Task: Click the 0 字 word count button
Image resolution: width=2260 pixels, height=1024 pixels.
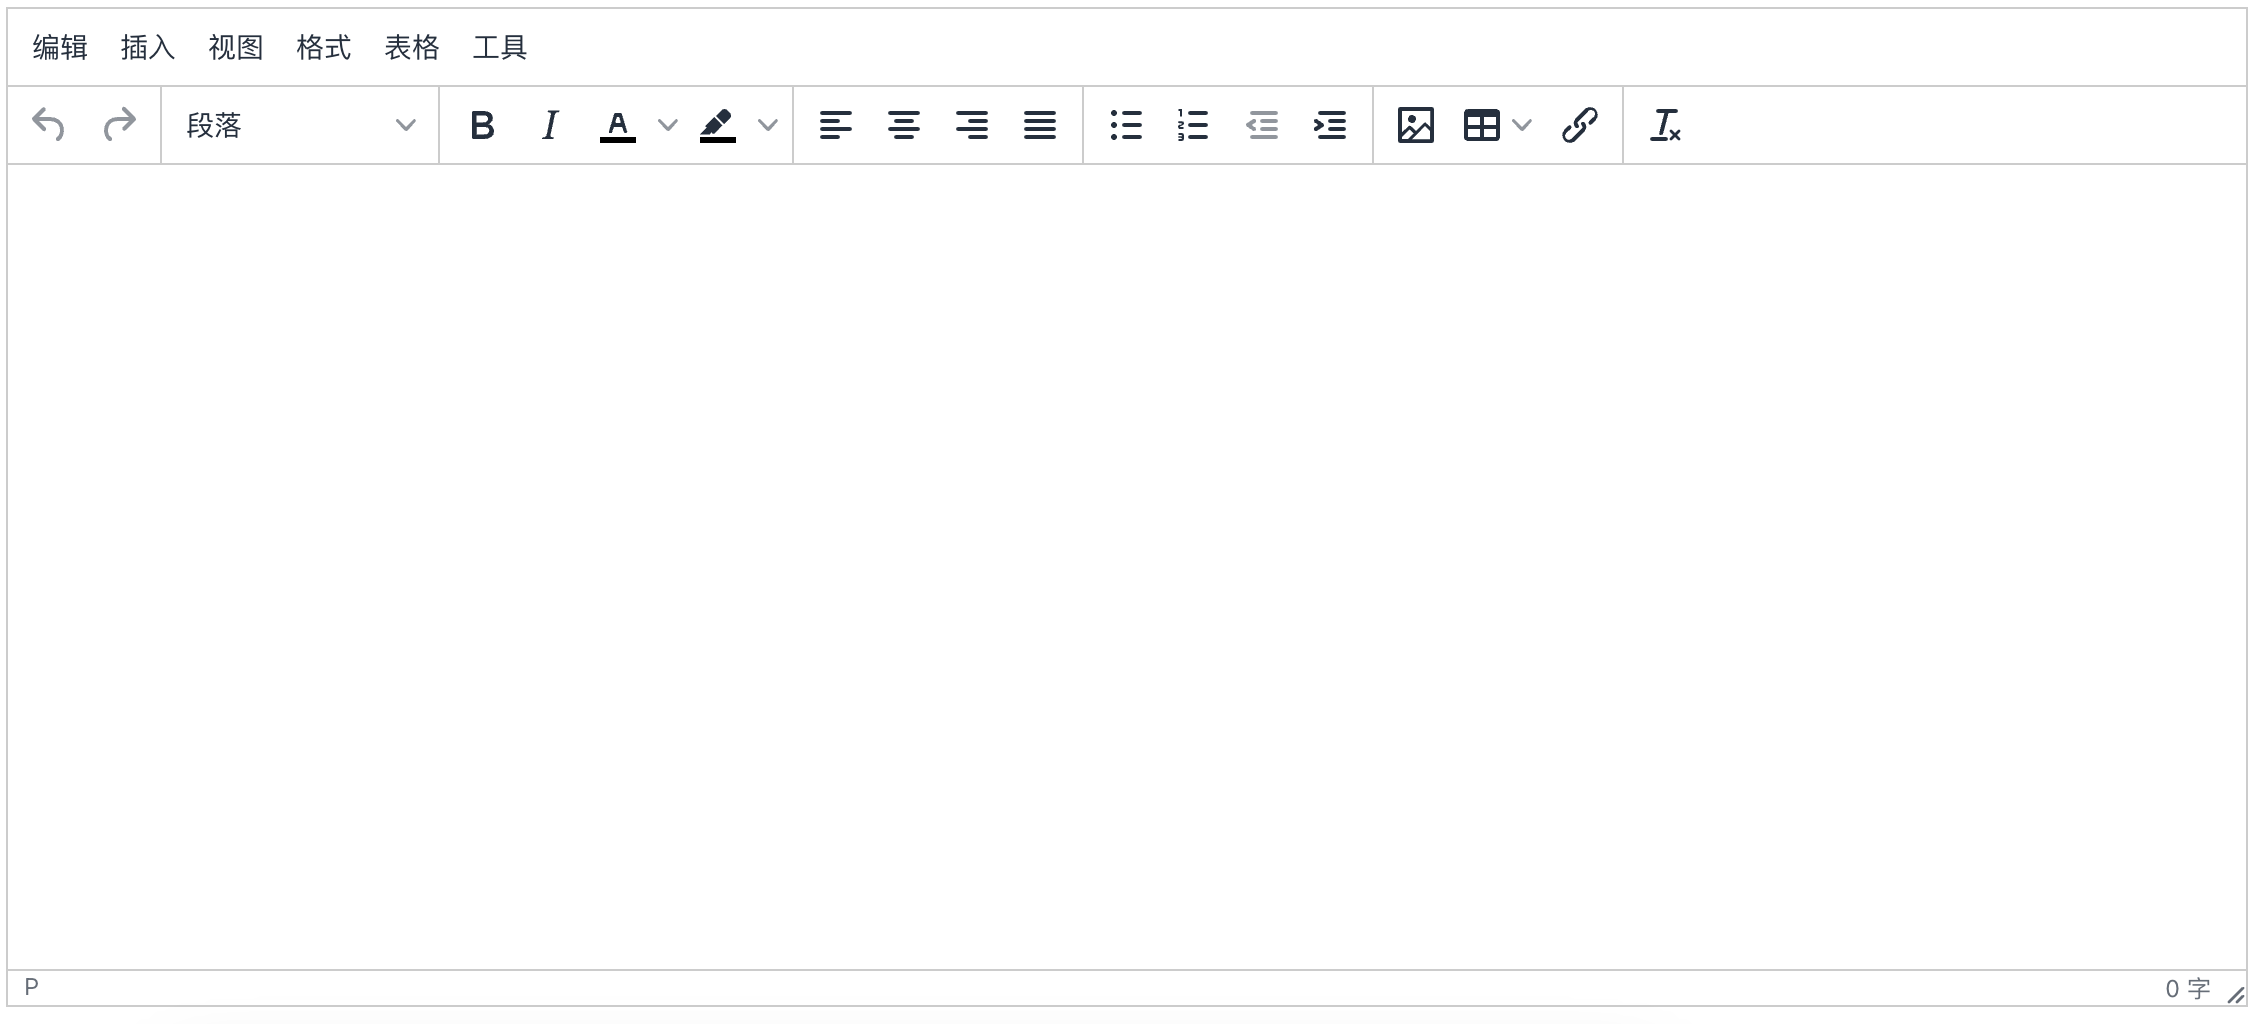Action: pos(2187,989)
